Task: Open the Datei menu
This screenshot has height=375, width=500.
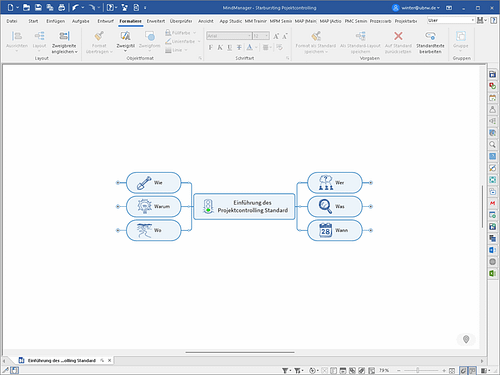Action: [x=12, y=21]
